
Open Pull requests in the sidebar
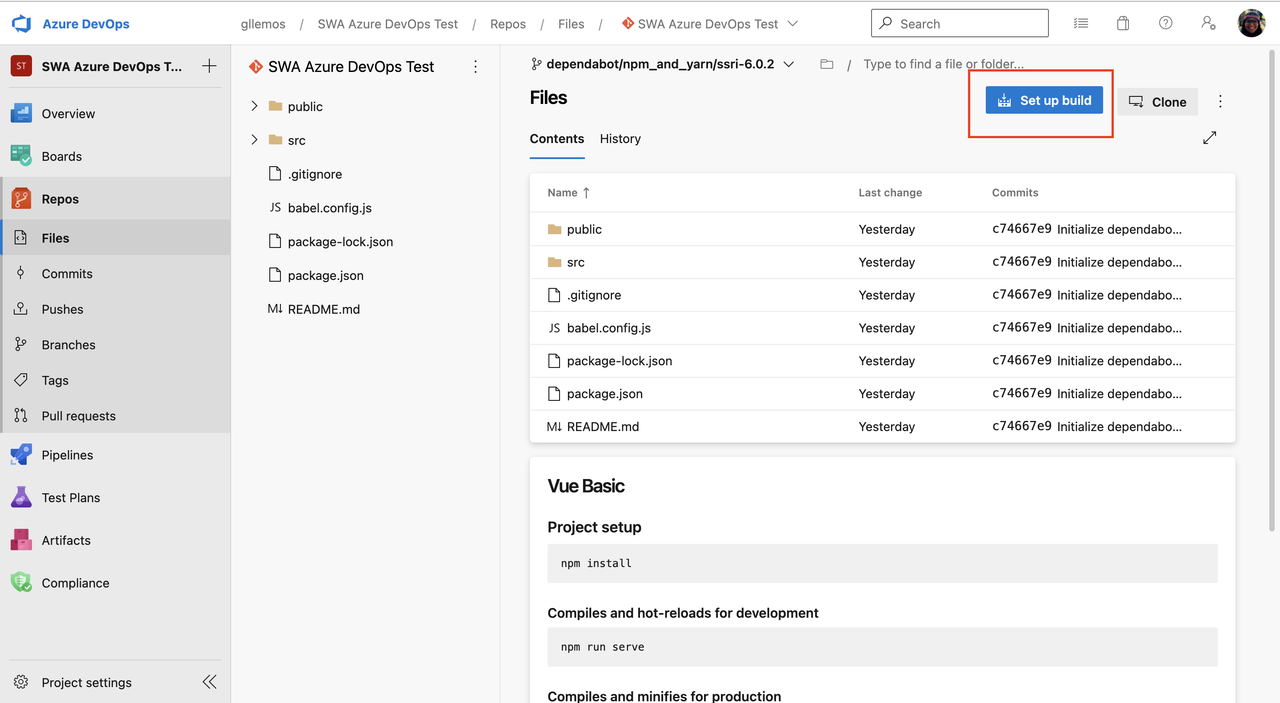click(x=115, y=416)
